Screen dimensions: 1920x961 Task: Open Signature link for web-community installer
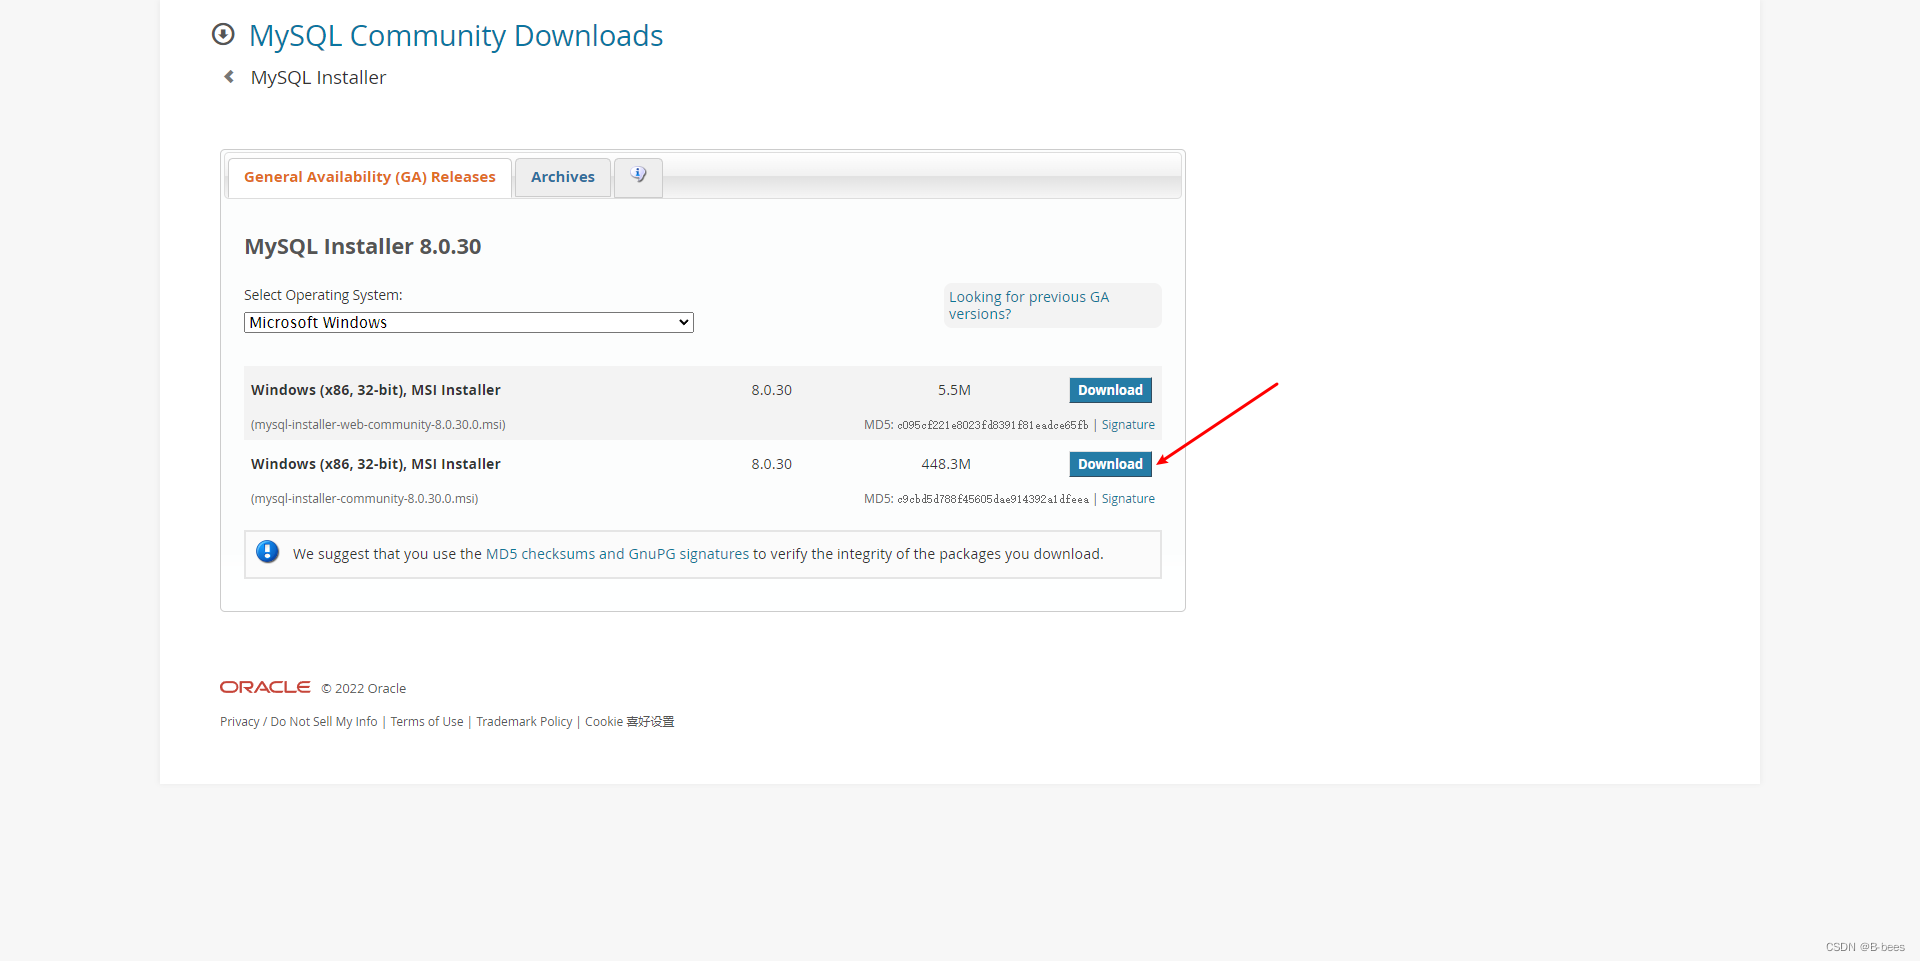pos(1128,425)
